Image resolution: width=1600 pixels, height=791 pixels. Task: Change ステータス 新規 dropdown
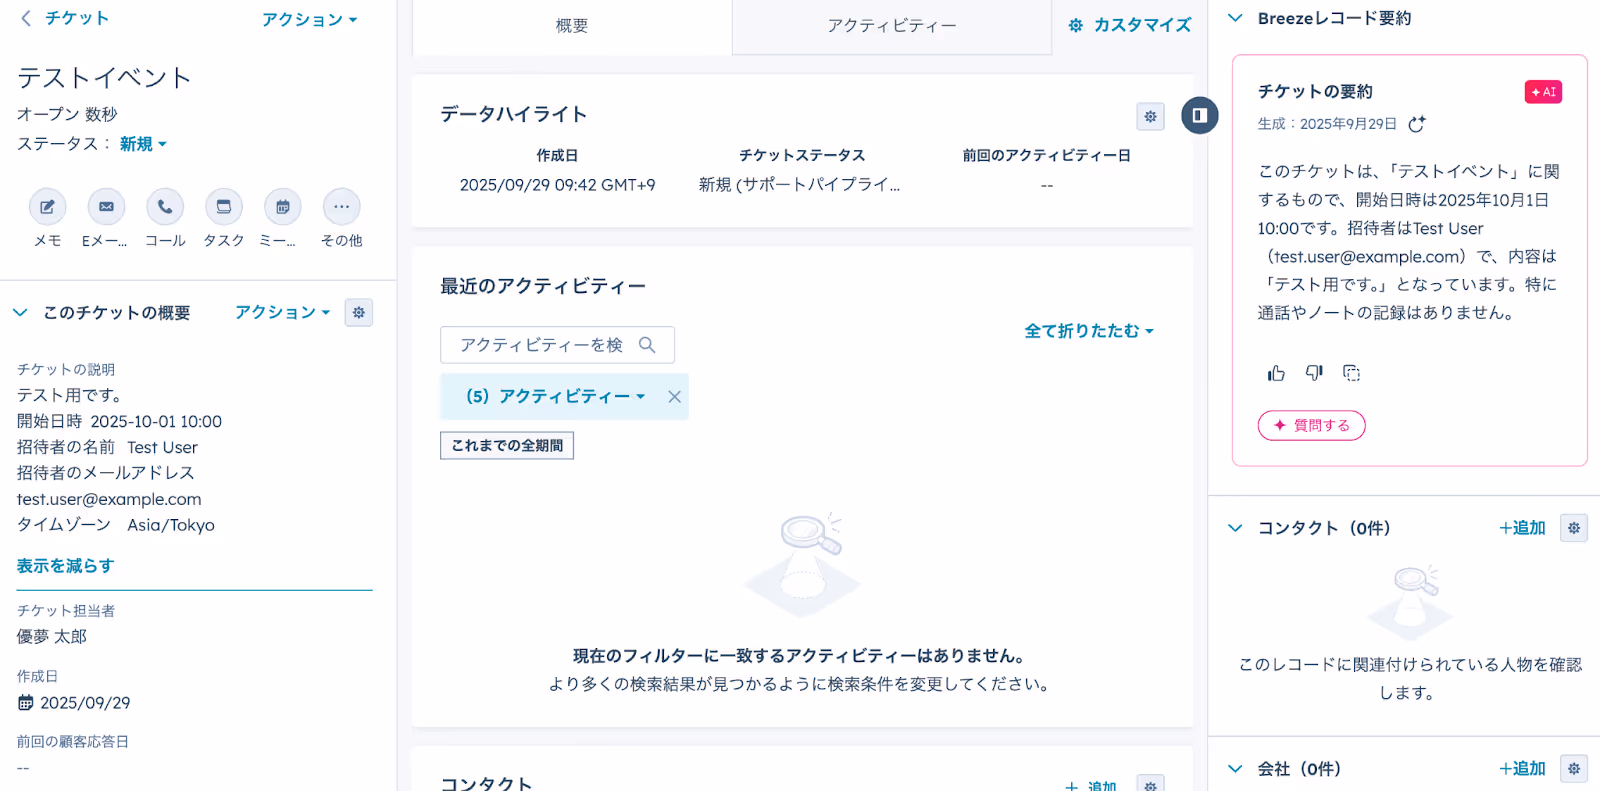click(143, 144)
